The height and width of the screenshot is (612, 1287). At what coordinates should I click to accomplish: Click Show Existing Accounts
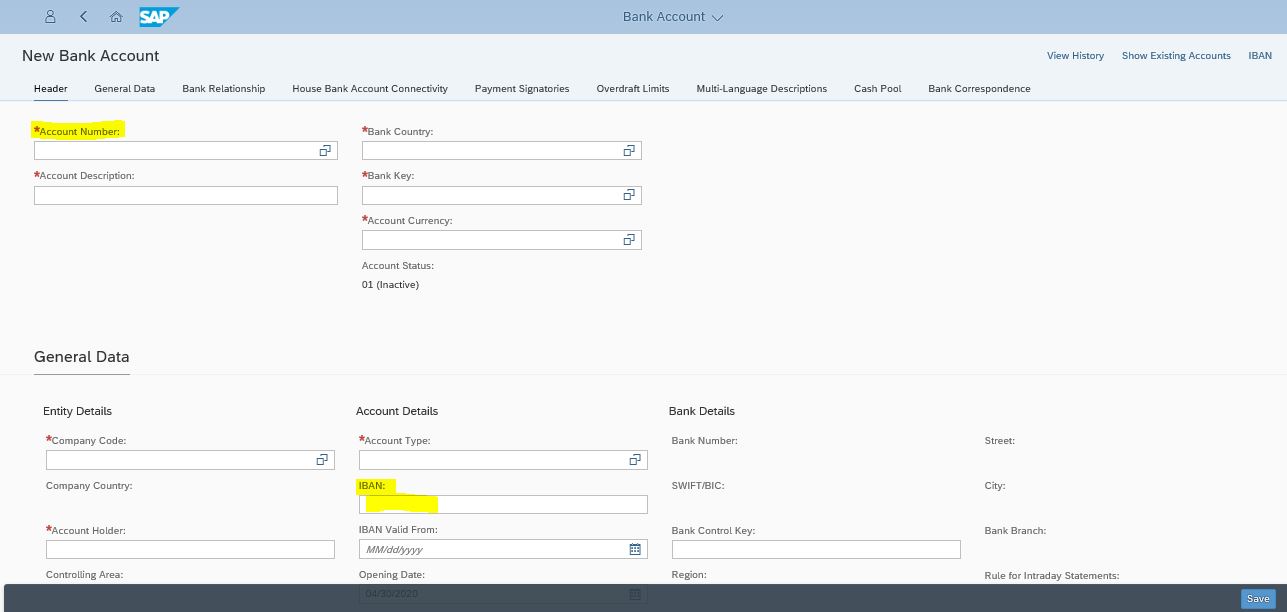pos(1175,56)
